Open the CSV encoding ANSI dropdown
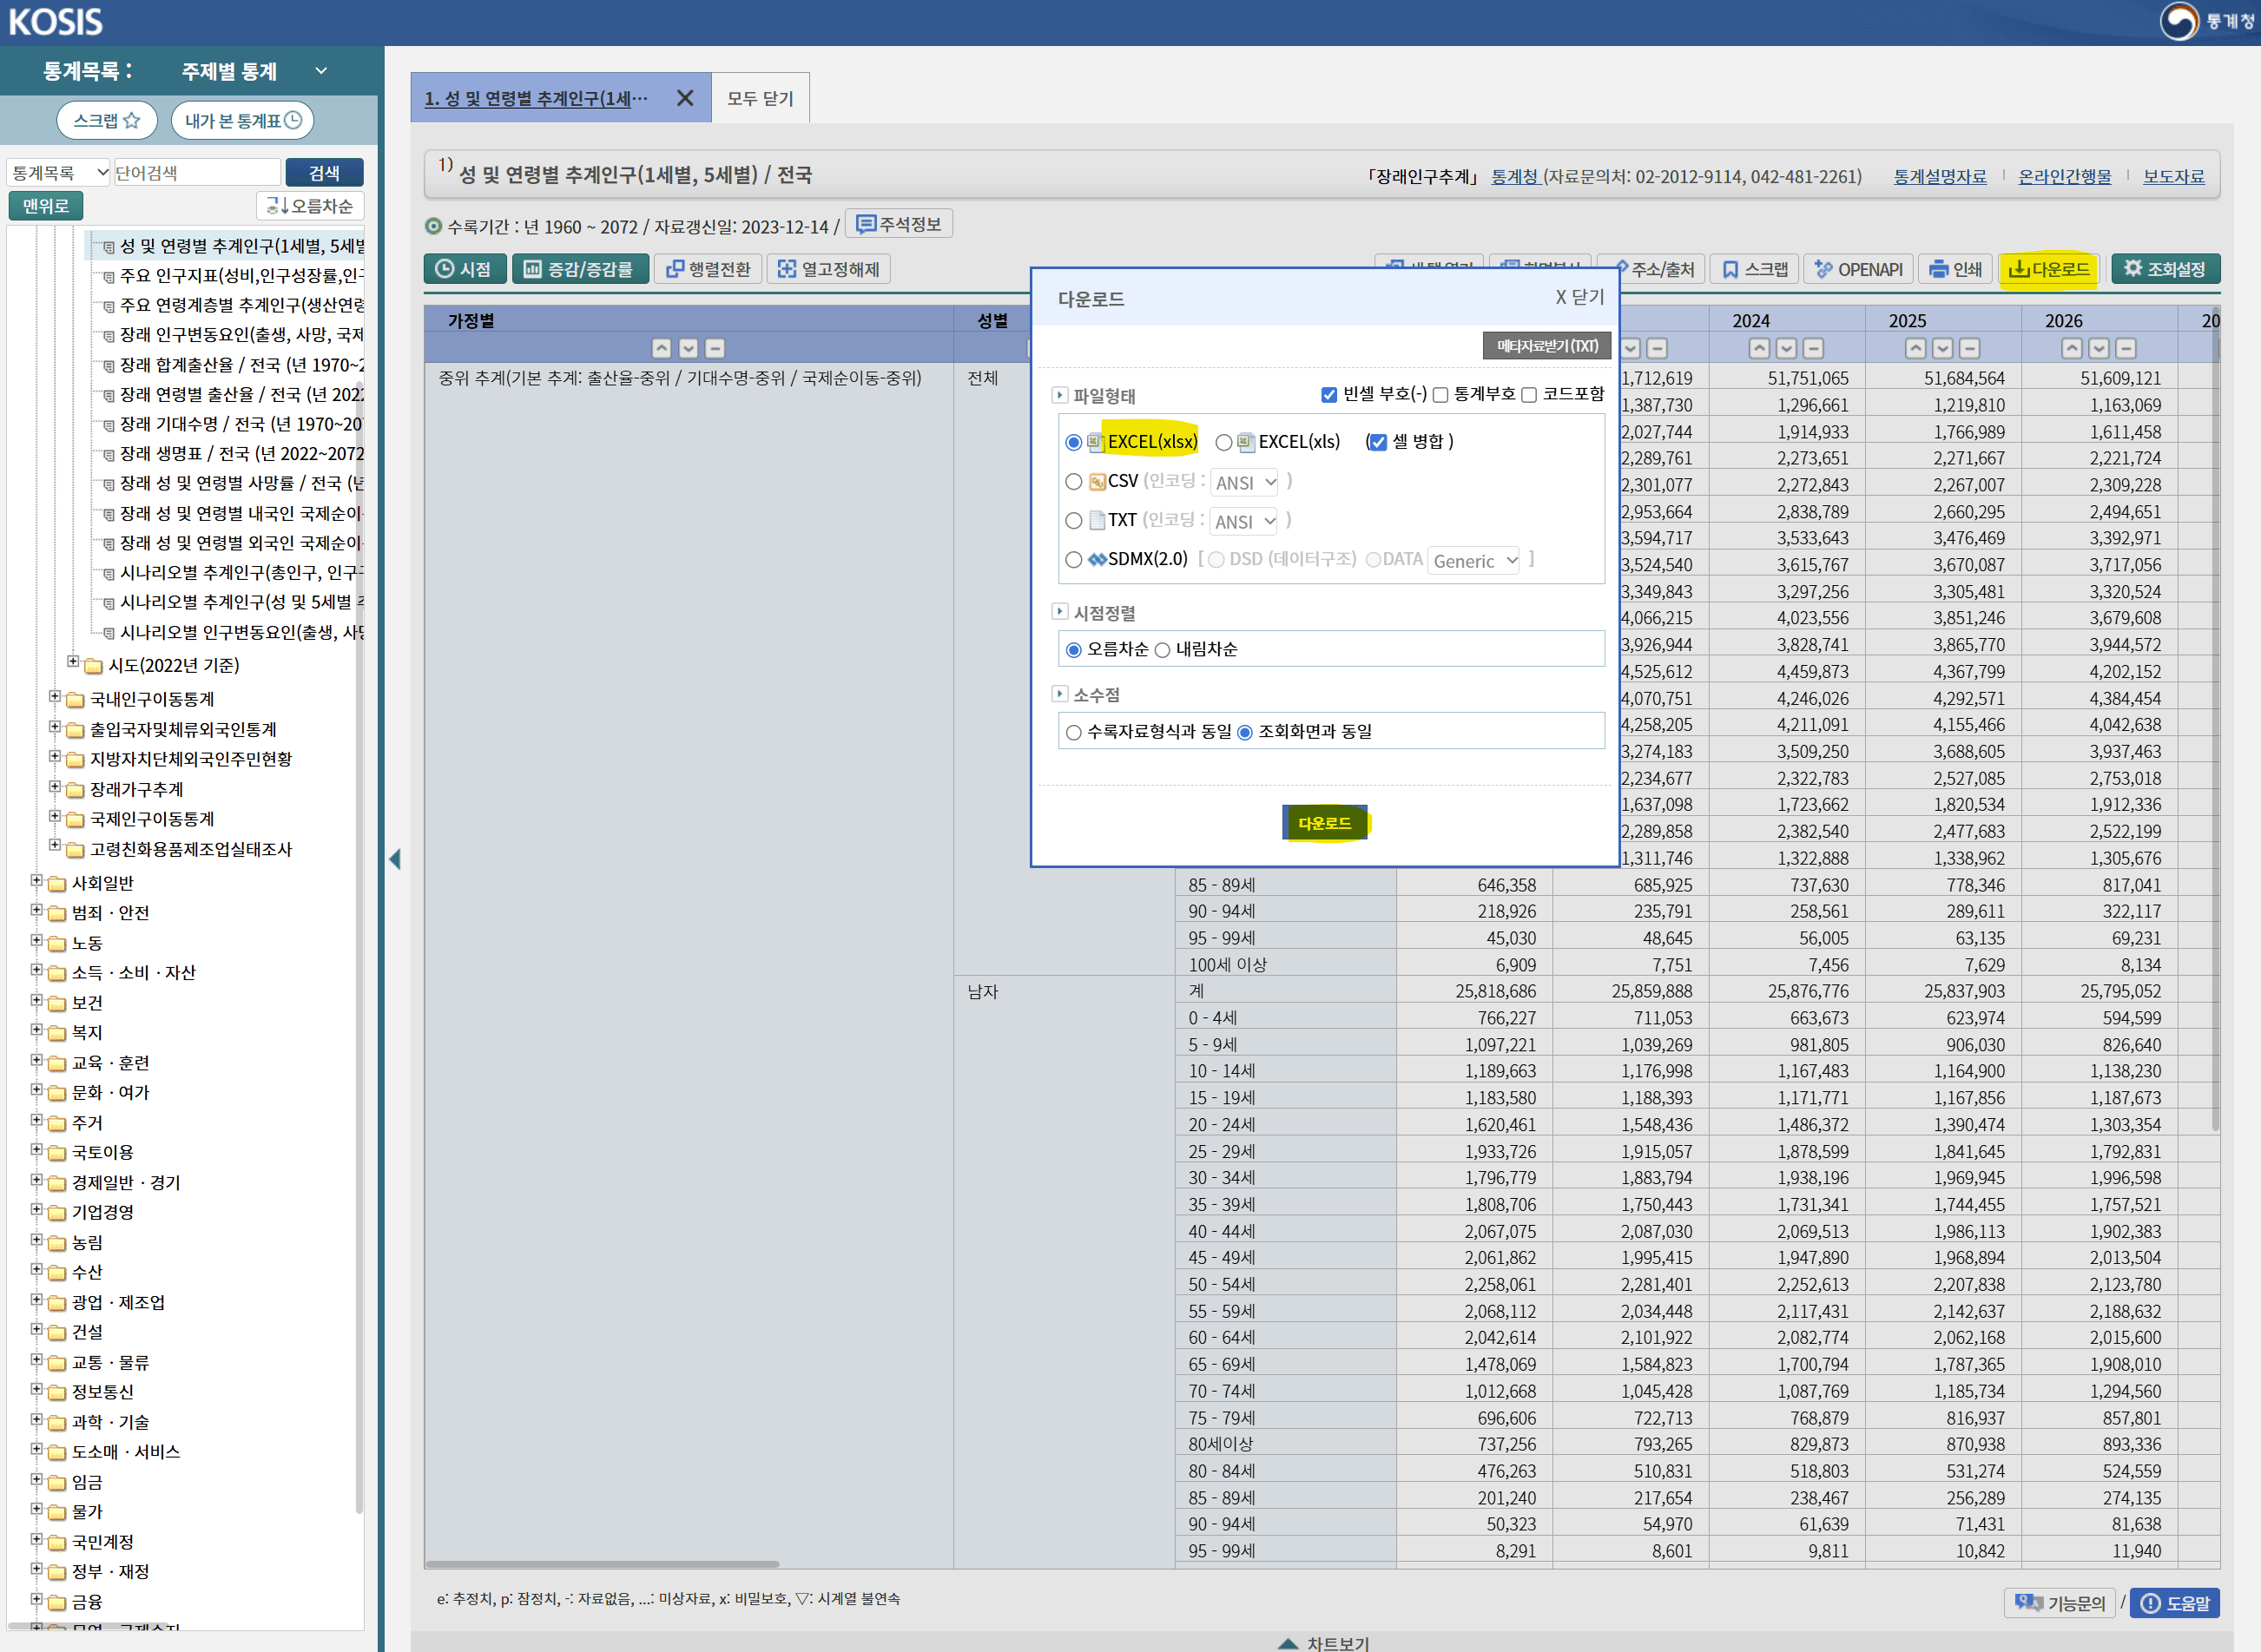Viewport: 2261px width, 1652px height. (x=1245, y=483)
